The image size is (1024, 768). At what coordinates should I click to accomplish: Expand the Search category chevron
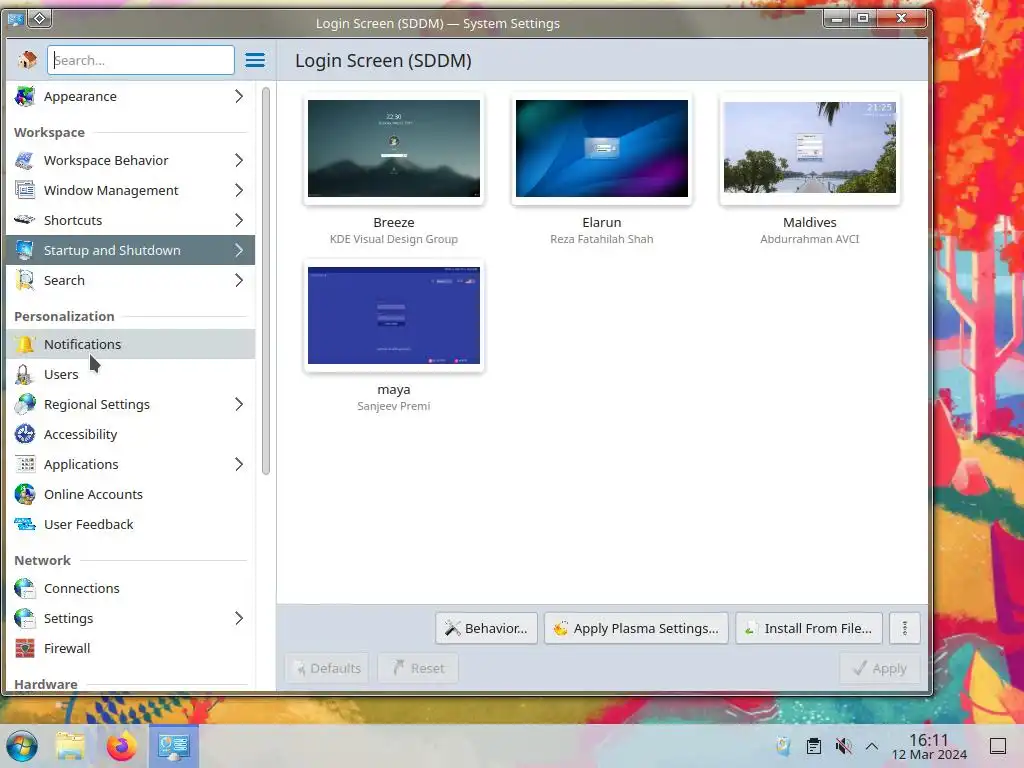[239, 280]
